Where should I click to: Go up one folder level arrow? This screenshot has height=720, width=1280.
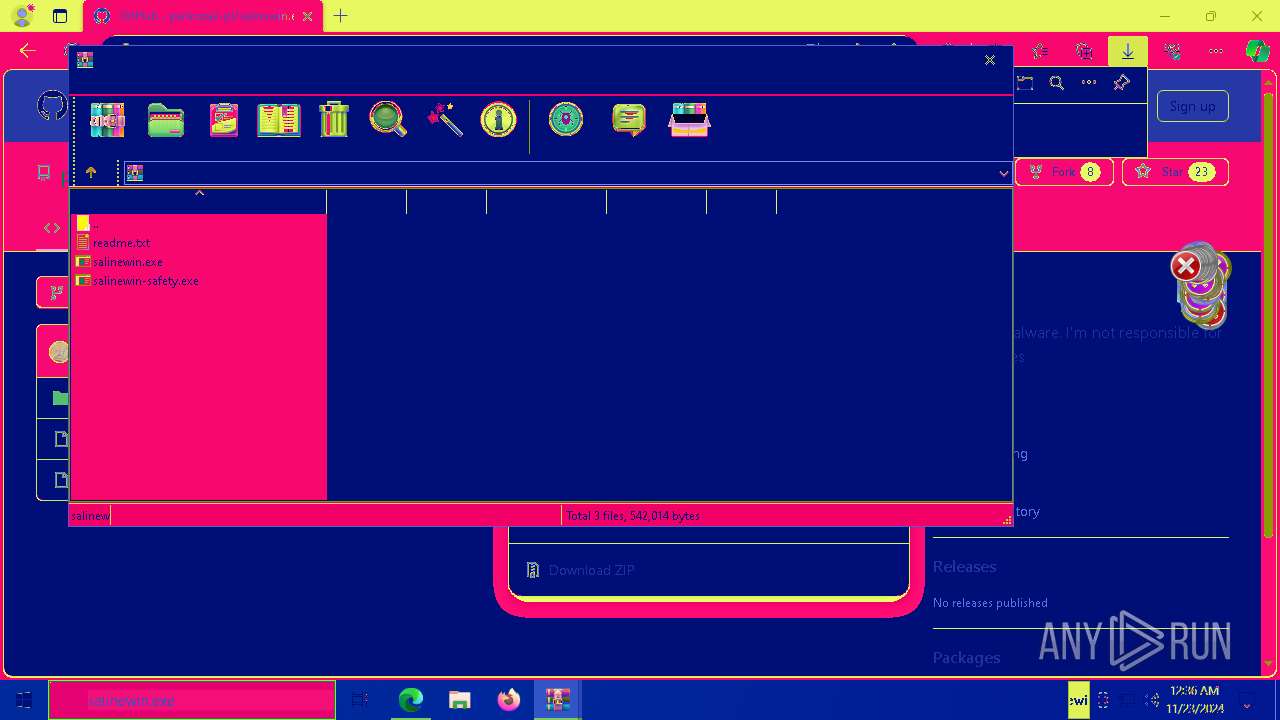point(91,173)
